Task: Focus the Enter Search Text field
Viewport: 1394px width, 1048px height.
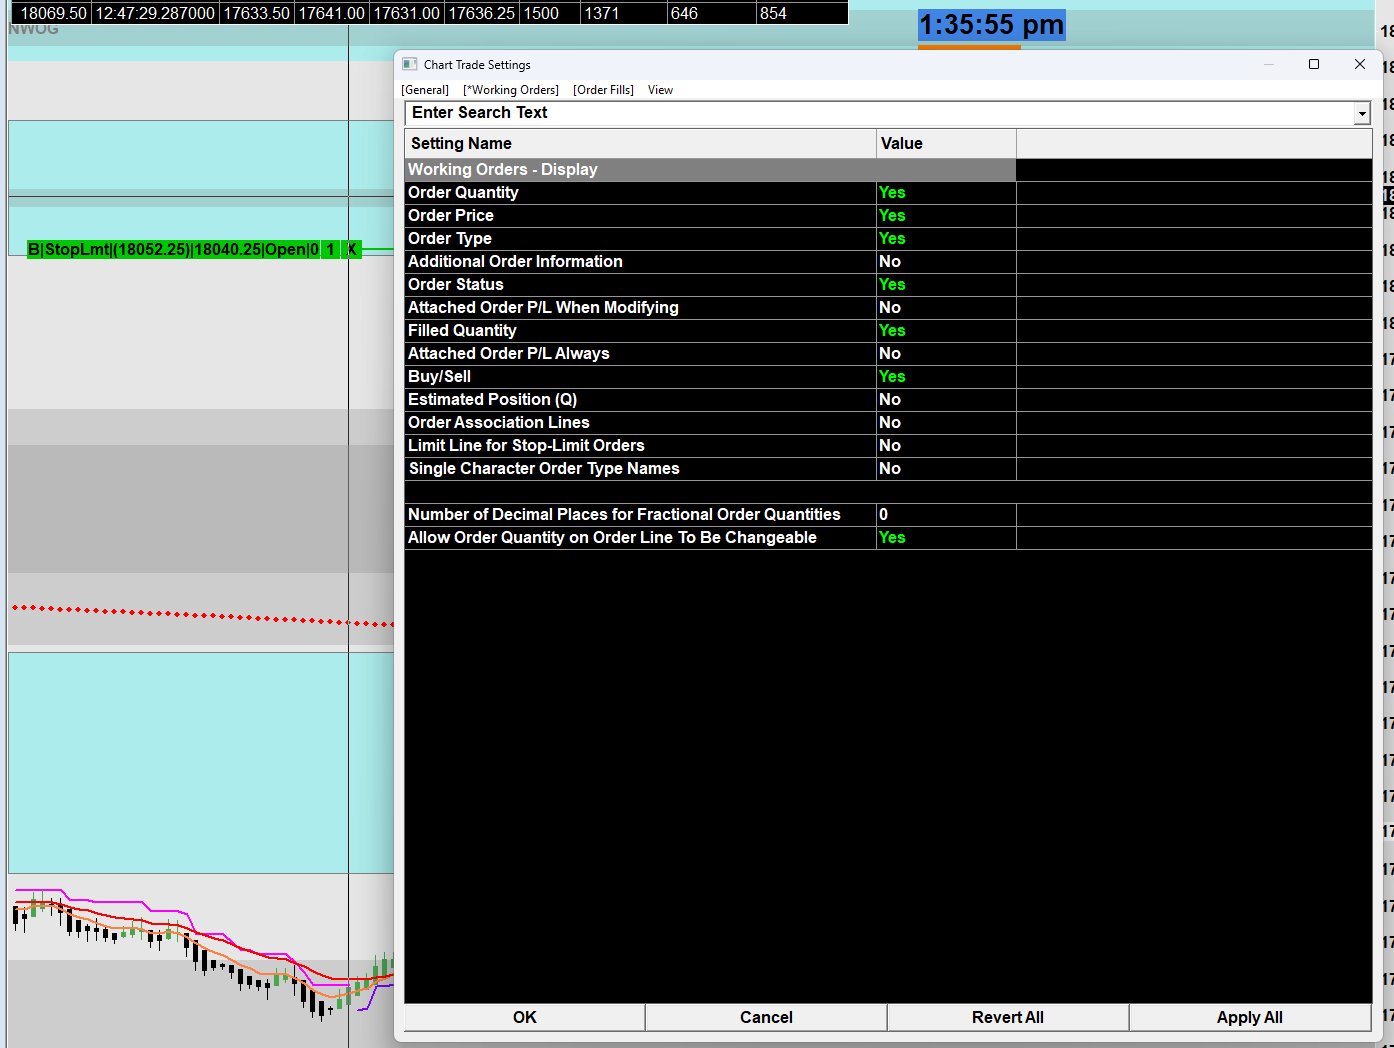Action: [x=879, y=113]
